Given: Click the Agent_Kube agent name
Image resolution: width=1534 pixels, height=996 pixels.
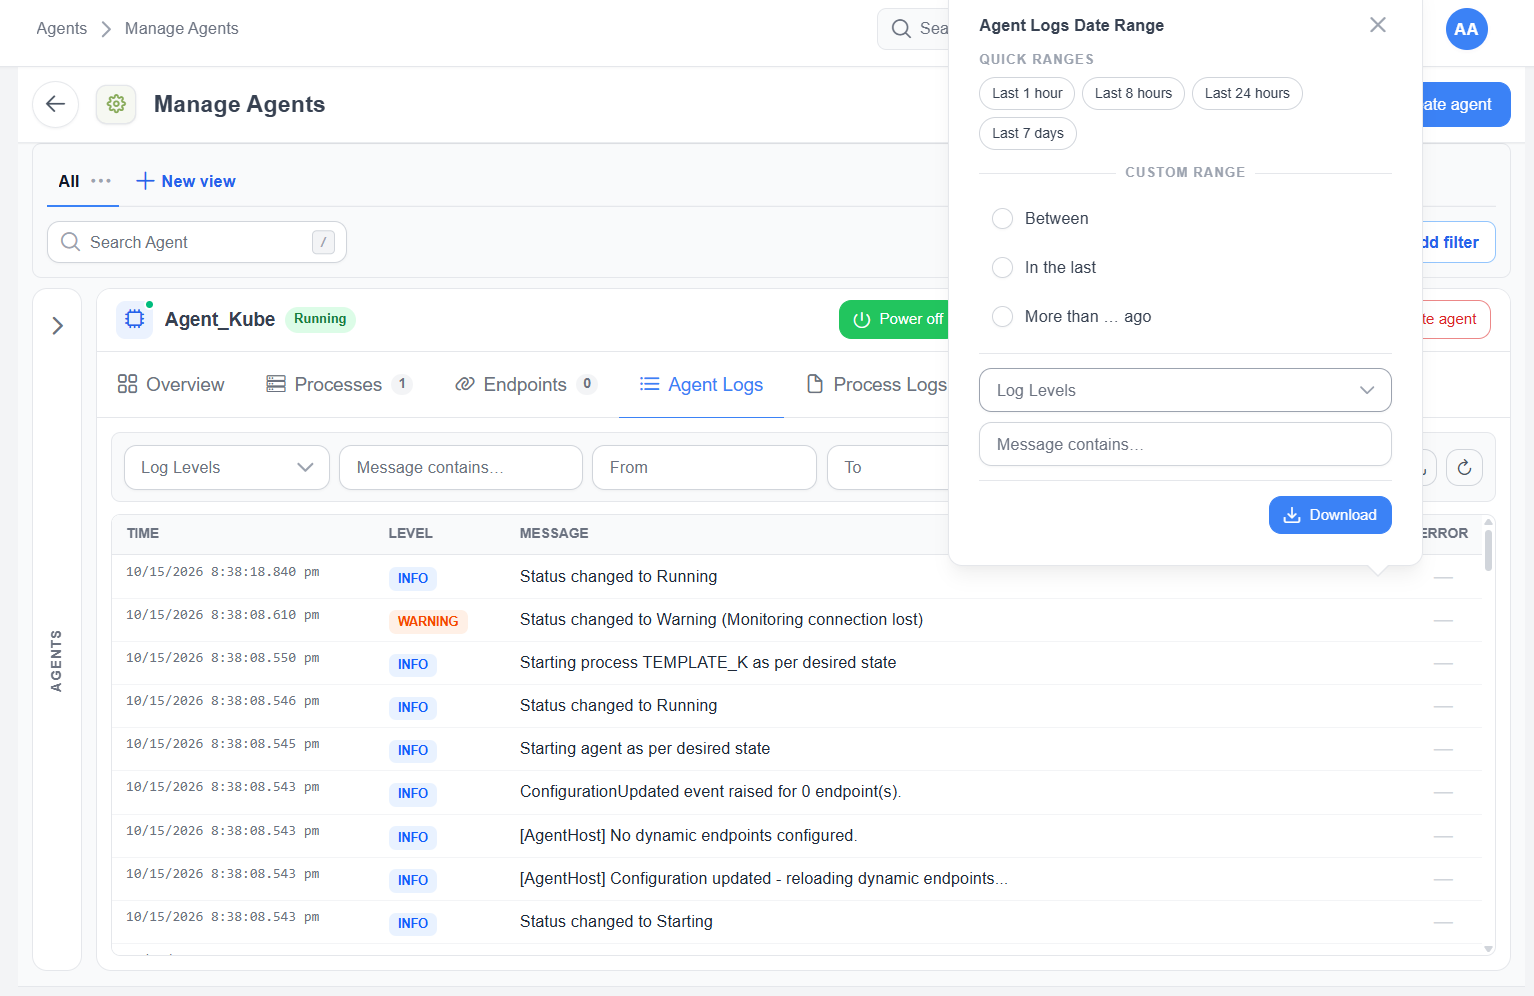Looking at the screenshot, I should point(220,319).
